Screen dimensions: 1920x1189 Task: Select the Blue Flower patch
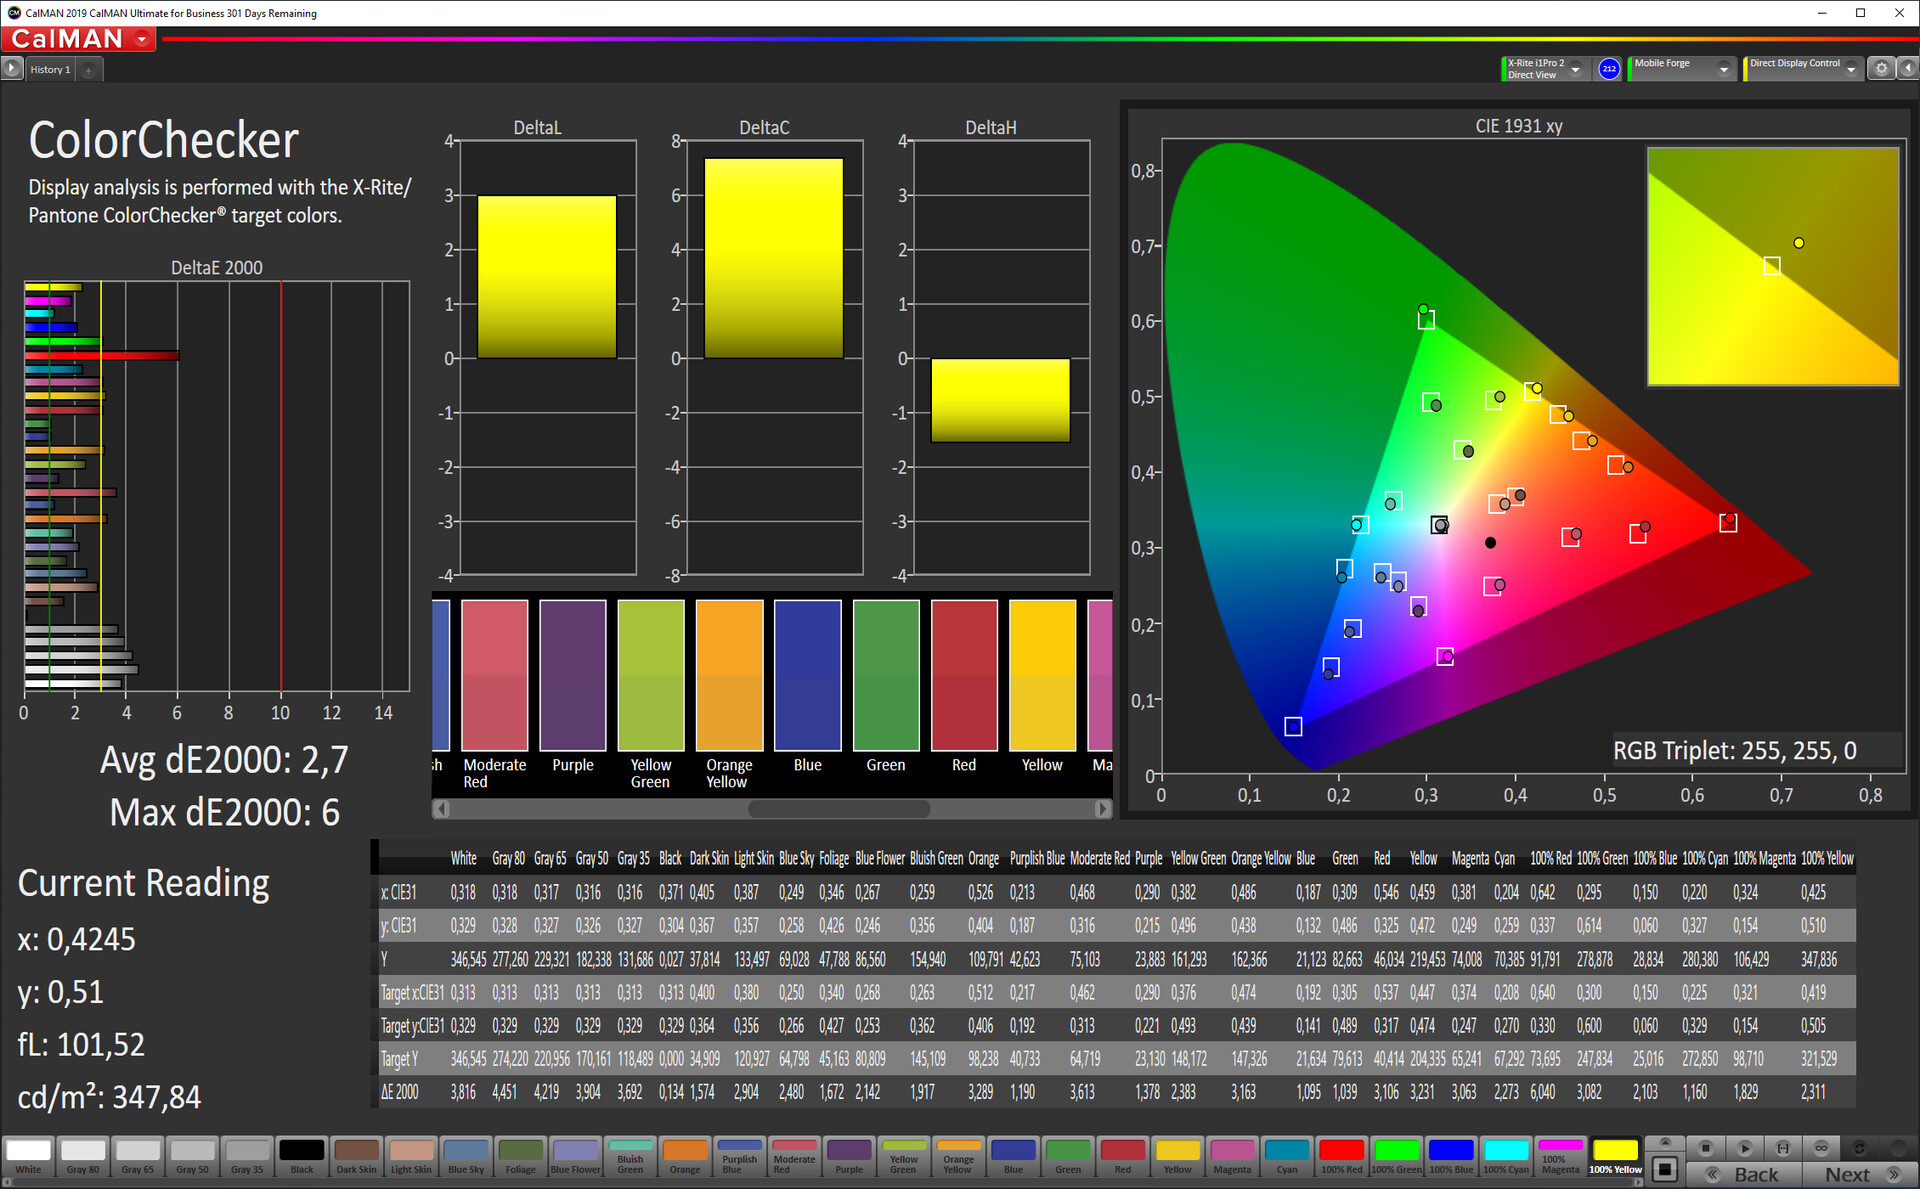coord(576,1156)
